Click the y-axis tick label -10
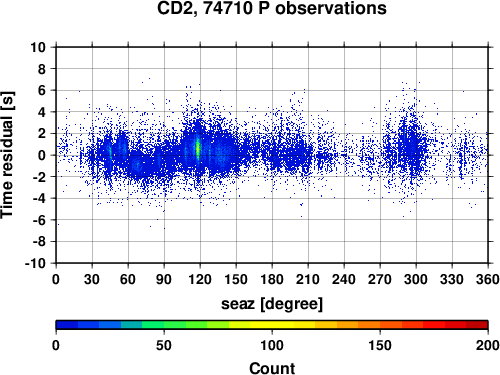 click(36, 263)
